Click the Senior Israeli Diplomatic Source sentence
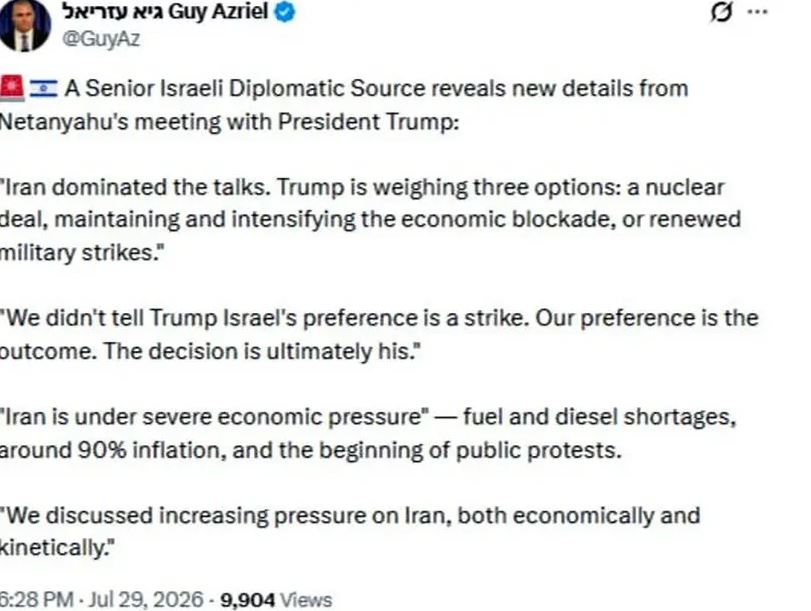Image resolution: width=811 pixels, height=611 pixels. point(377,88)
